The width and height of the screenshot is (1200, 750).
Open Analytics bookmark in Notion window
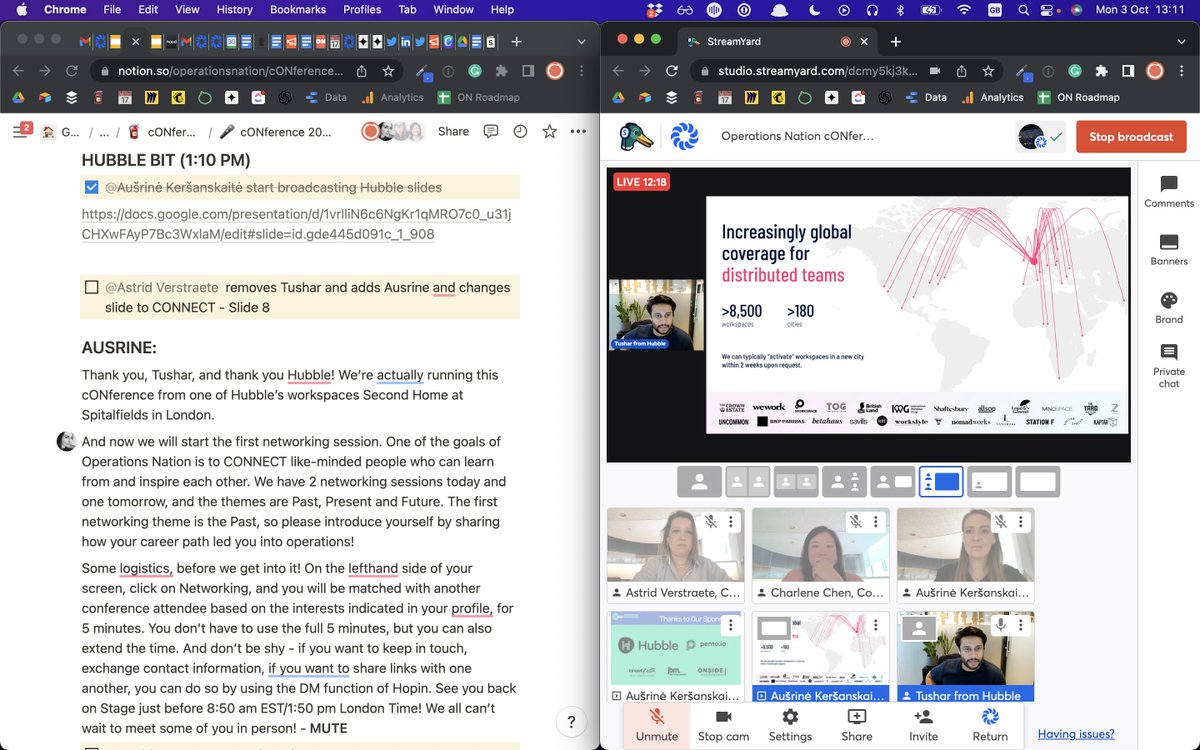392,97
